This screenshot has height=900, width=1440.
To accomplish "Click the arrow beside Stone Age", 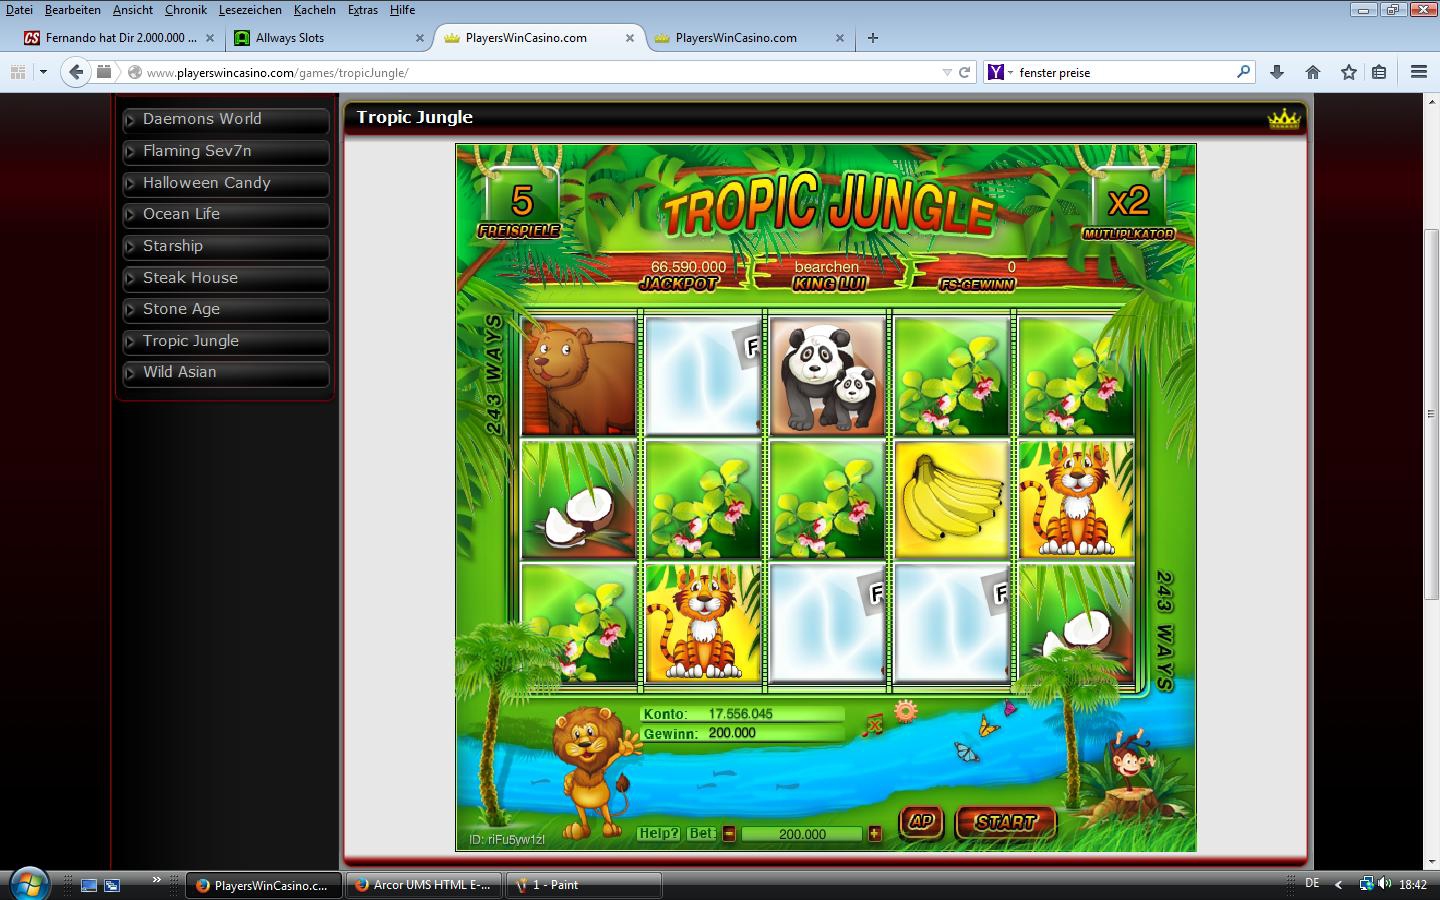I will [x=130, y=311].
